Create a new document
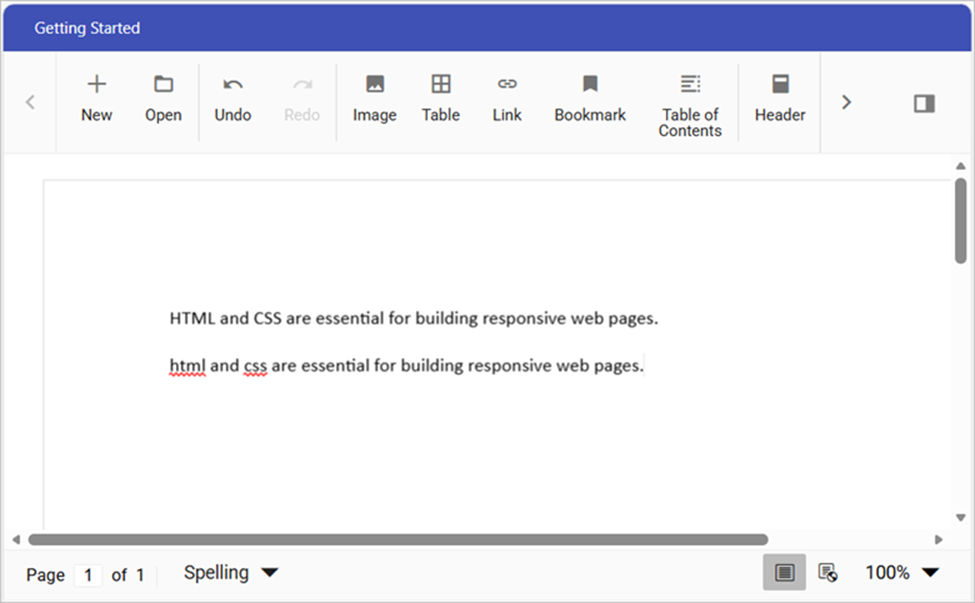 click(96, 98)
